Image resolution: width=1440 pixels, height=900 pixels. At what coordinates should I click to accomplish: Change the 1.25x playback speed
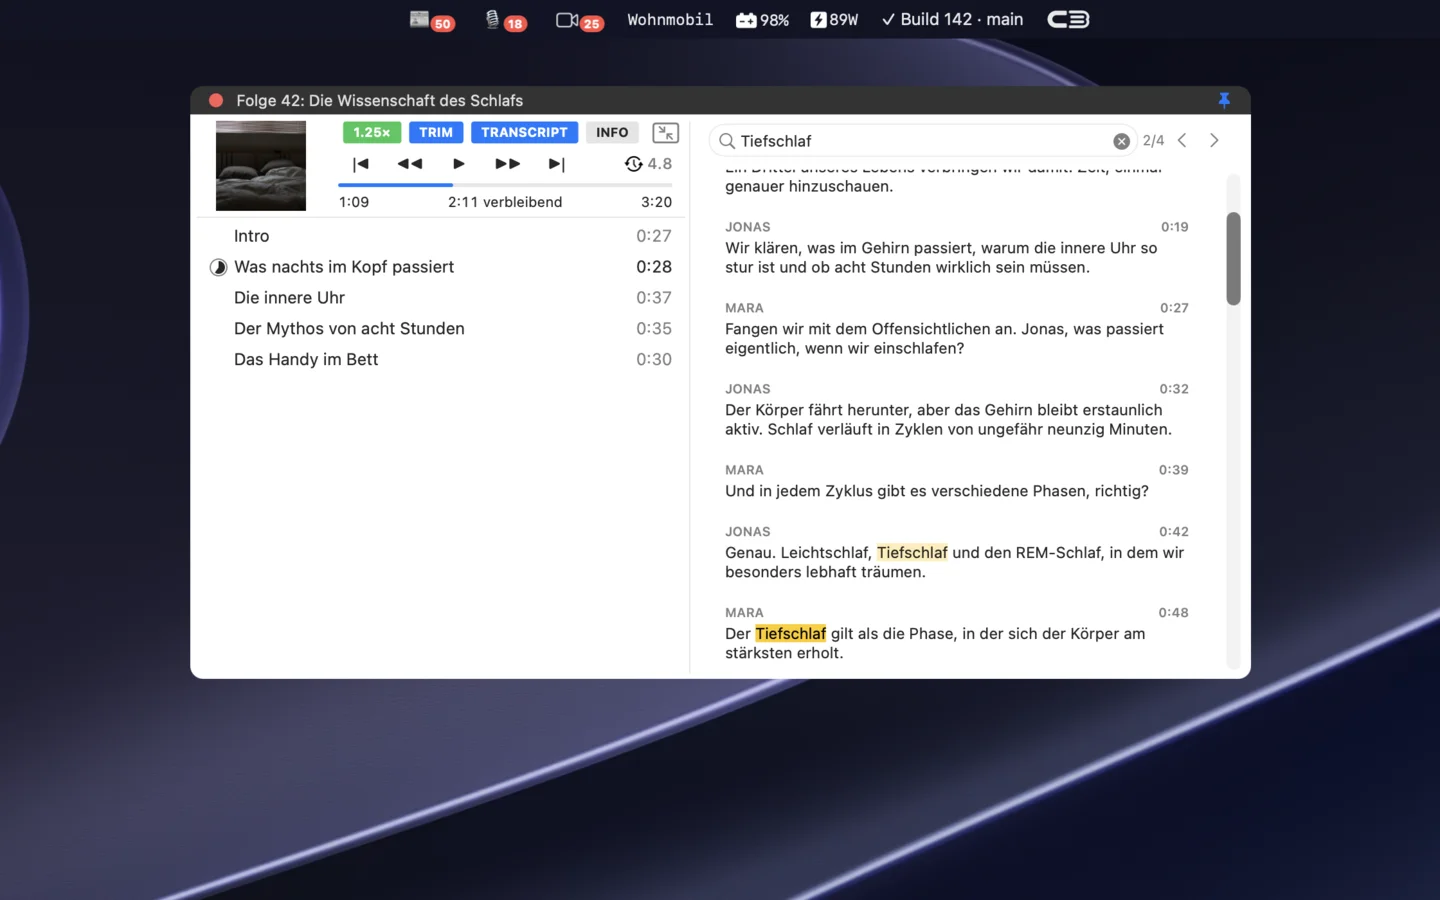click(372, 132)
